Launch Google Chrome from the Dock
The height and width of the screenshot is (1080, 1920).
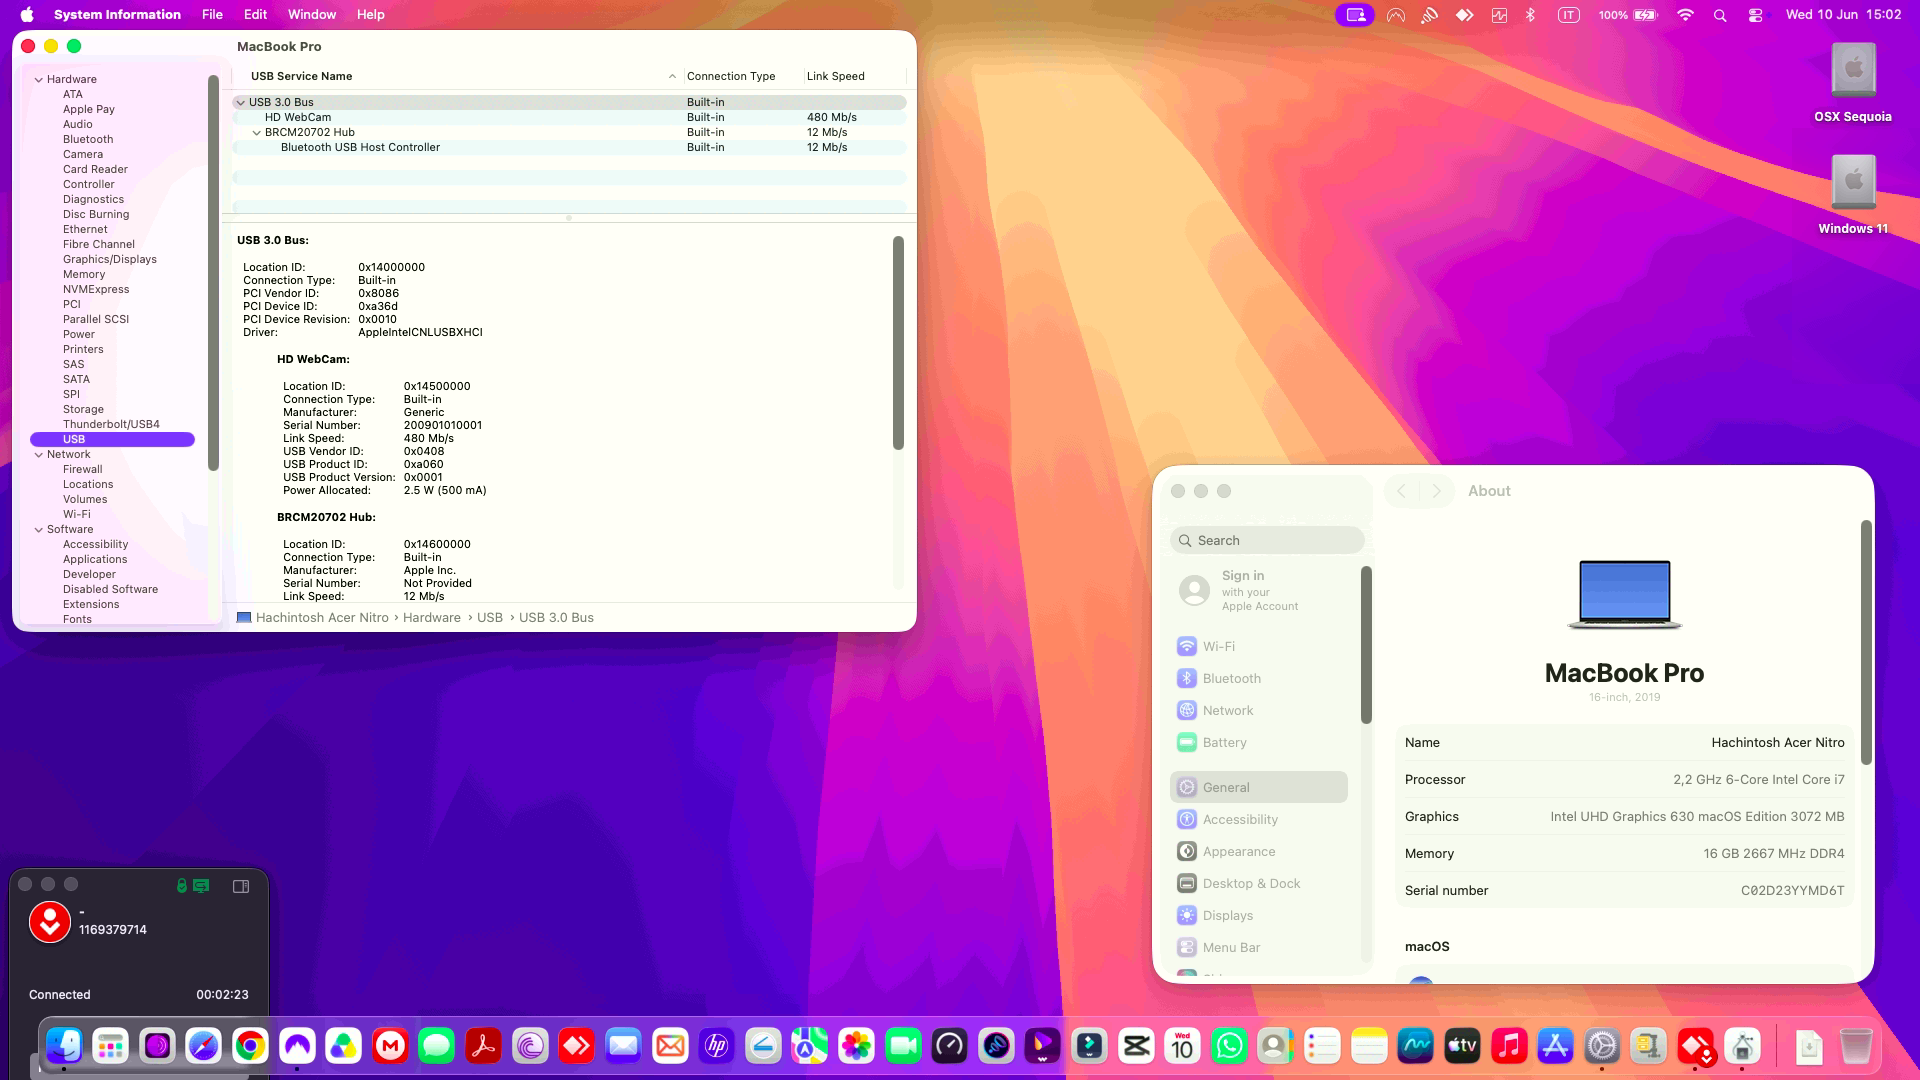pos(250,1046)
